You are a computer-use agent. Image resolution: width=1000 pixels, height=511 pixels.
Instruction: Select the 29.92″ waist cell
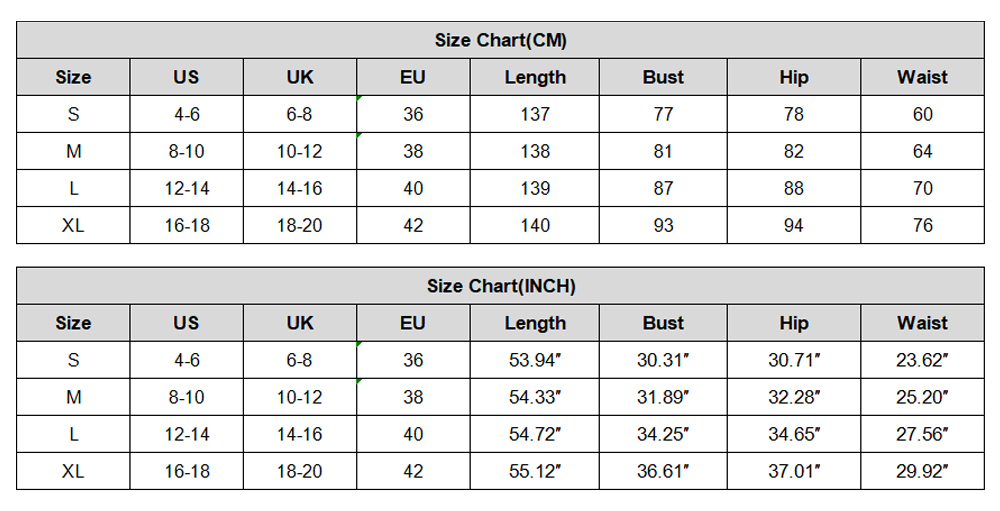click(x=922, y=471)
